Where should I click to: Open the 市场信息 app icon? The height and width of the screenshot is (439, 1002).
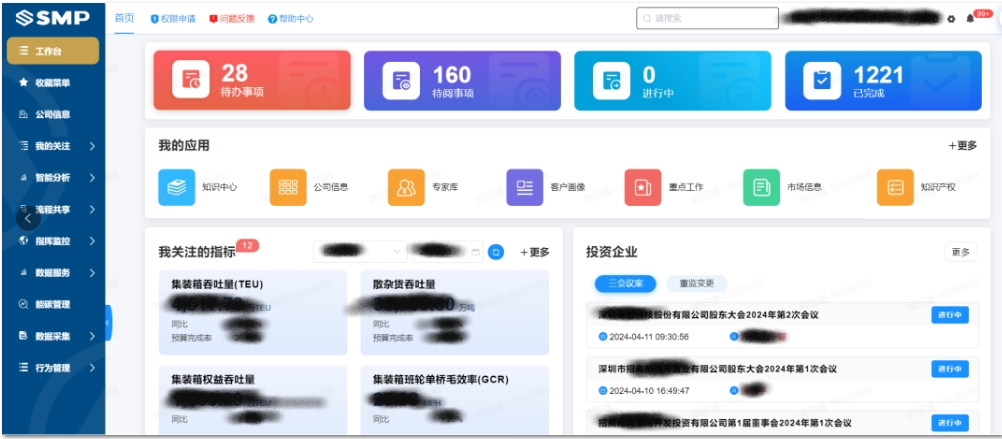[761, 187]
